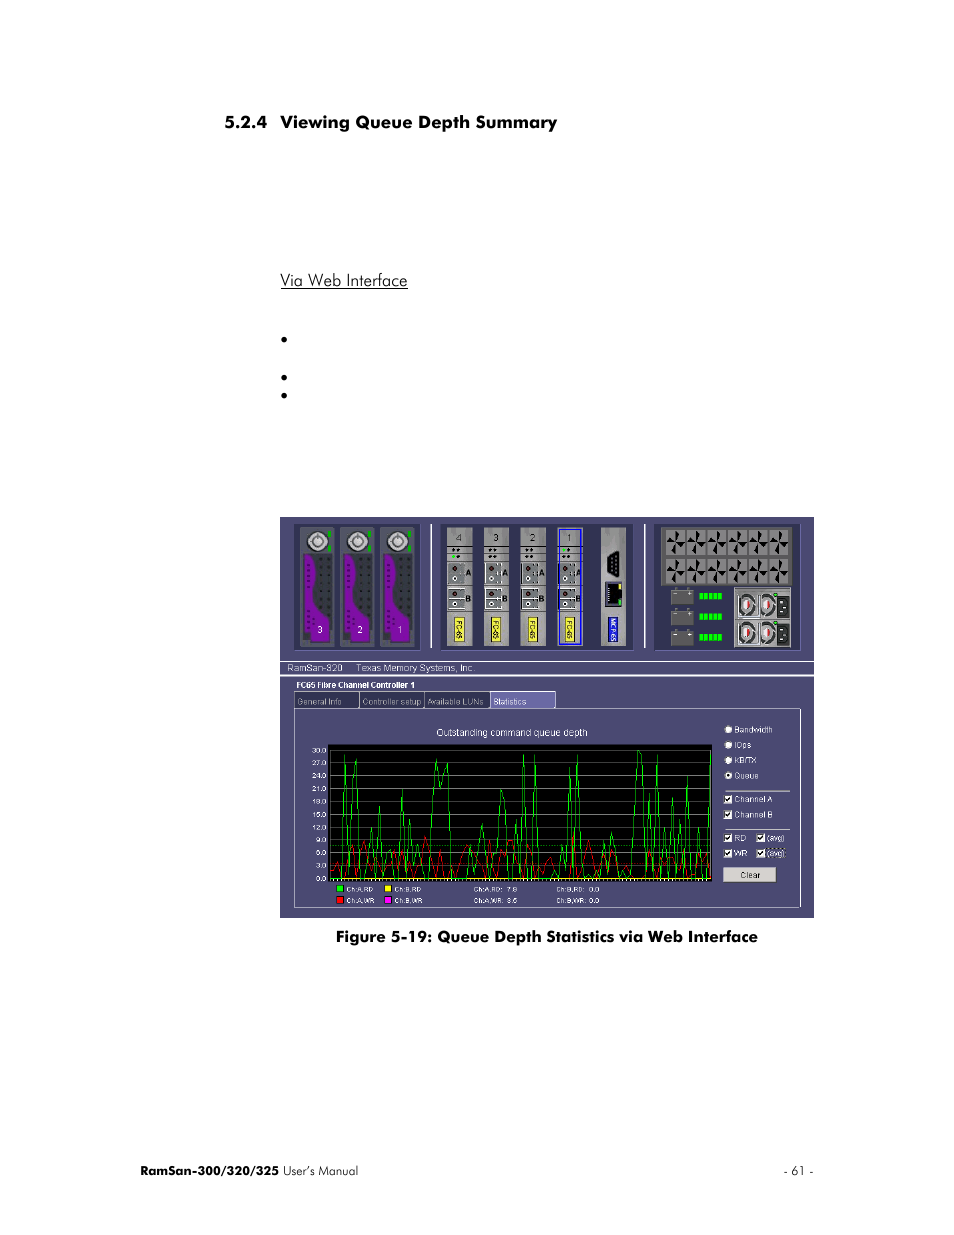The image size is (954, 1235).
Task: Select the bottom battery icon
Action: point(682,637)
